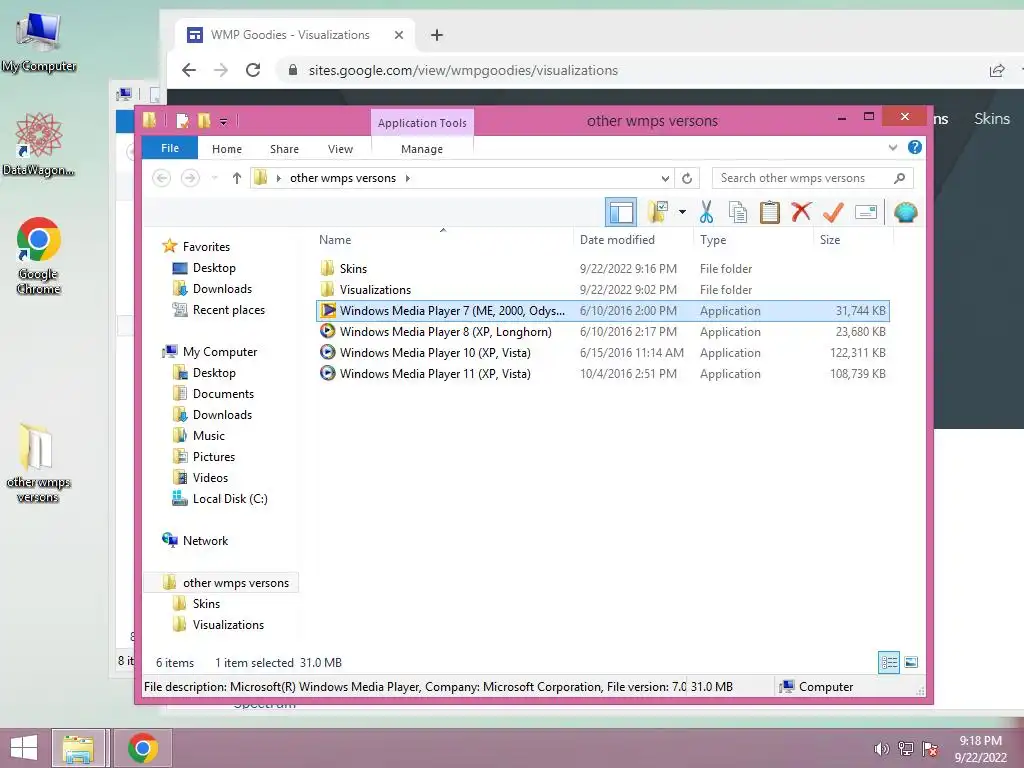Click the Paste clipboard icon
The image size is (1024, 768).
coord(770,212)
